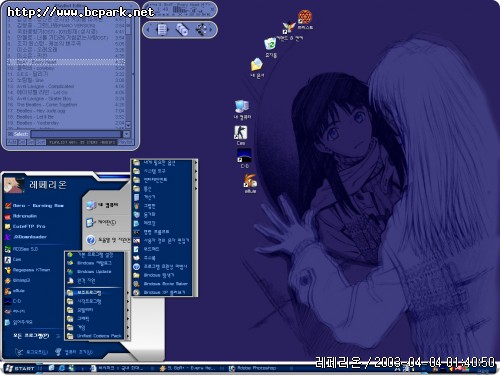This screenshot has width=500, height=375.
Task: Open the calculator (계산기) entry in accessories
Action: point(145,197)
